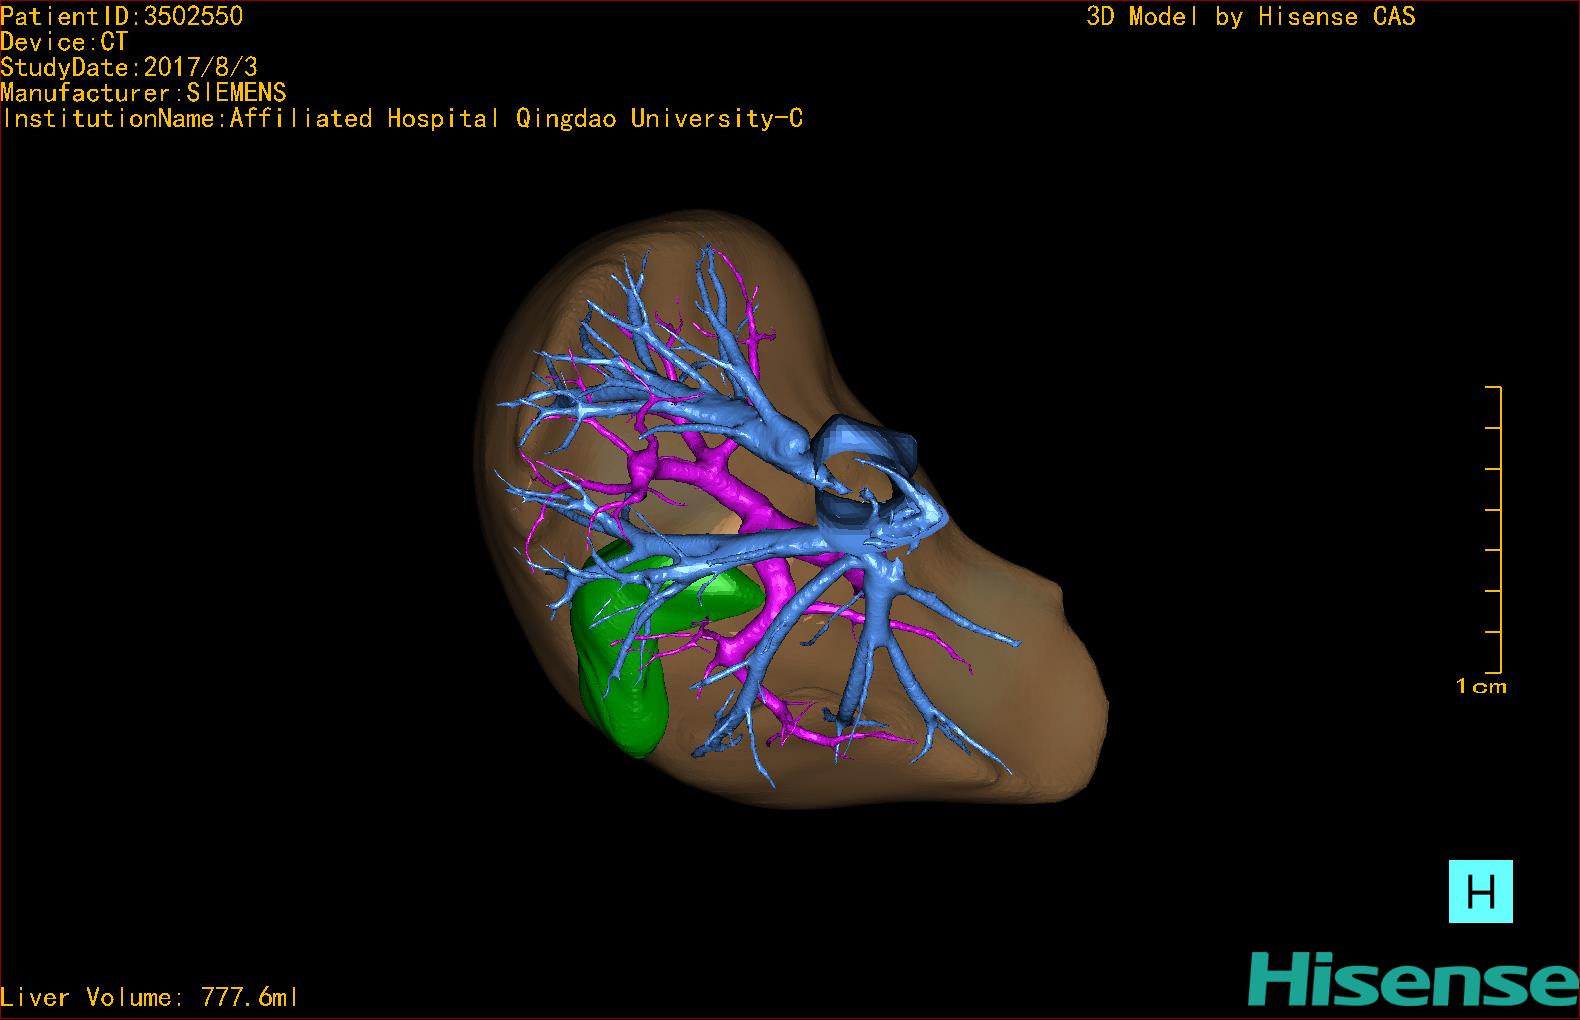Click the cyan H orientation marker
The height and width of the screenshot is (1020, 1580).
1480,891
